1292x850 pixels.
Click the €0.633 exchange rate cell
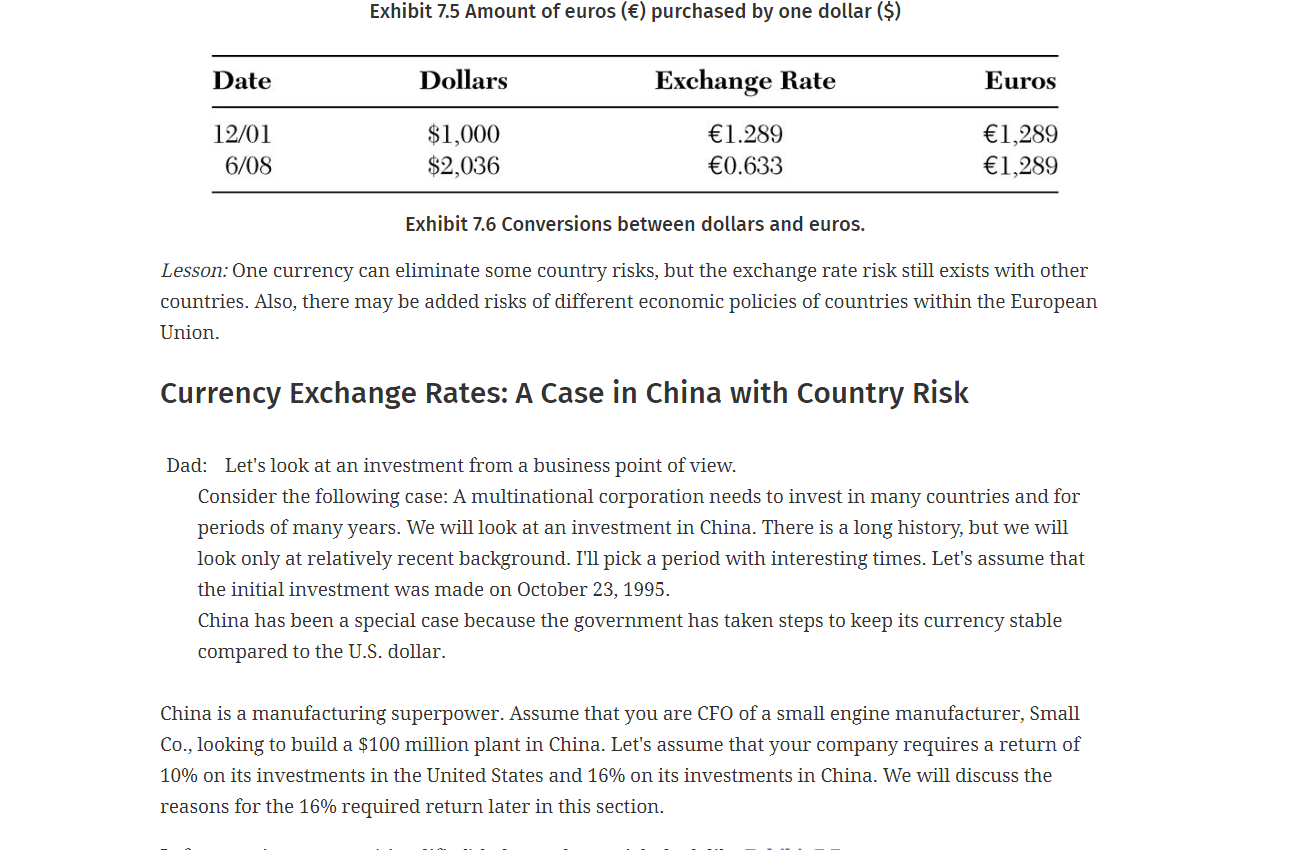(x=745, y=166)
